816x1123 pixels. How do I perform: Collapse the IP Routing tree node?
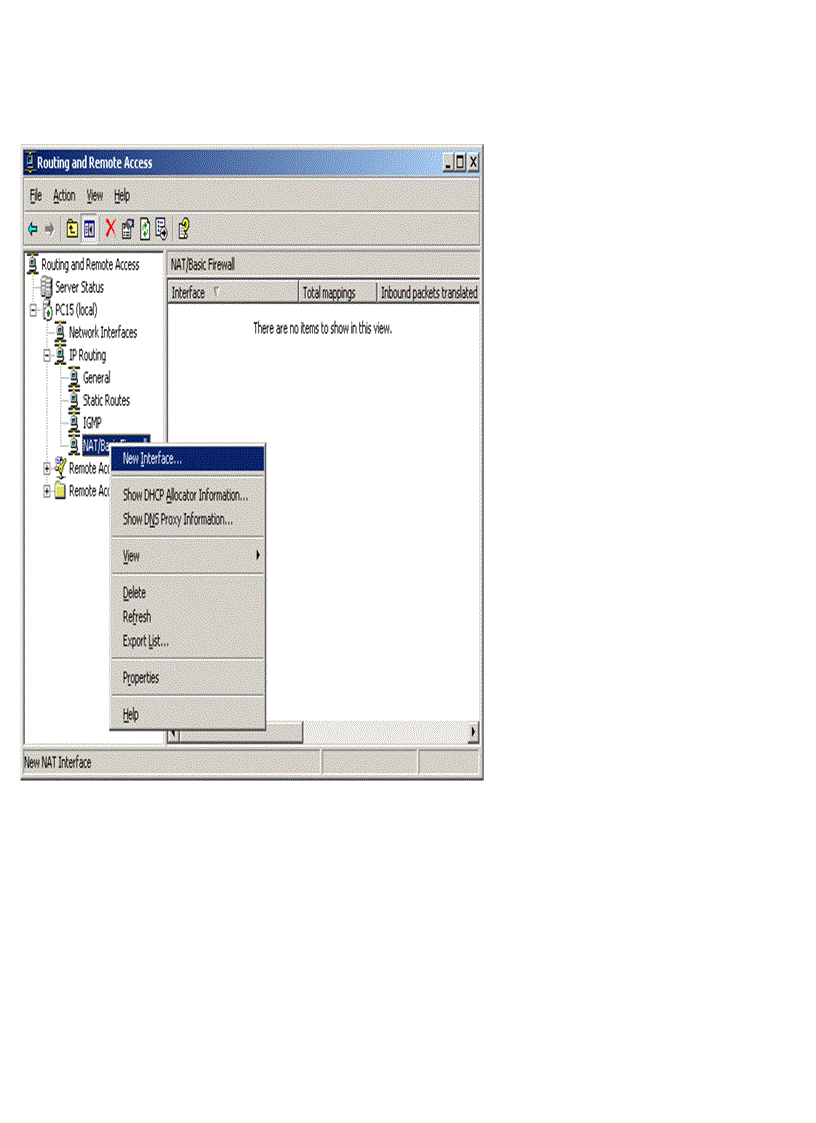(47, 355)
